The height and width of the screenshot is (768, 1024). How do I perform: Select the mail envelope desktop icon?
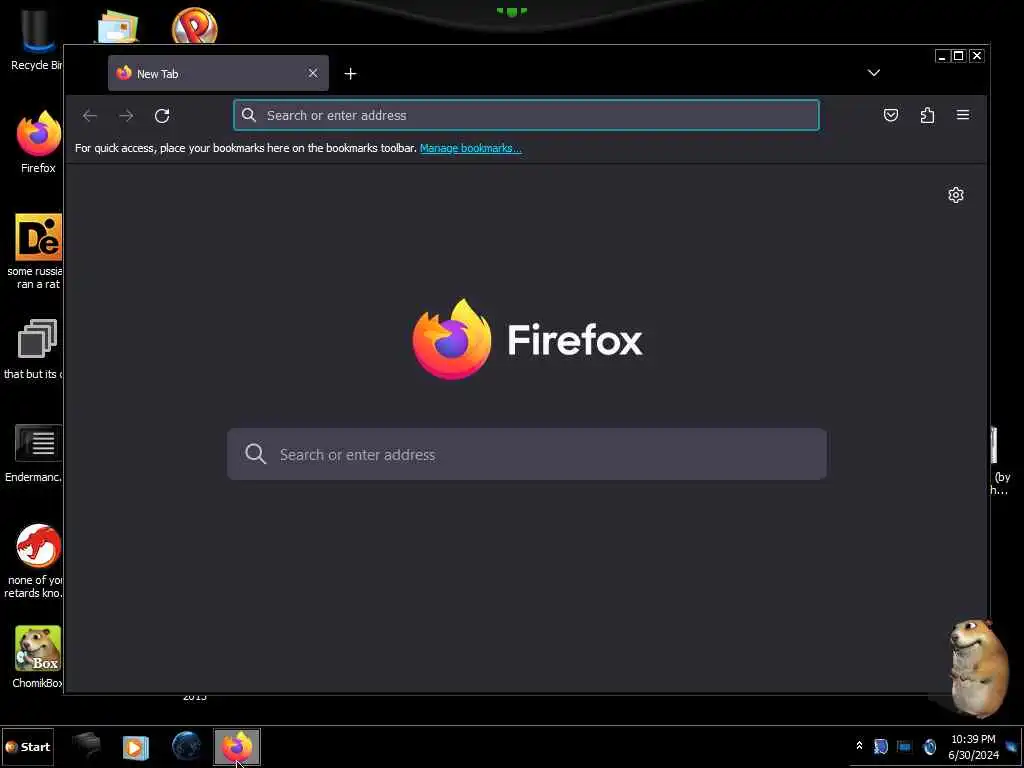click(118, 26)
